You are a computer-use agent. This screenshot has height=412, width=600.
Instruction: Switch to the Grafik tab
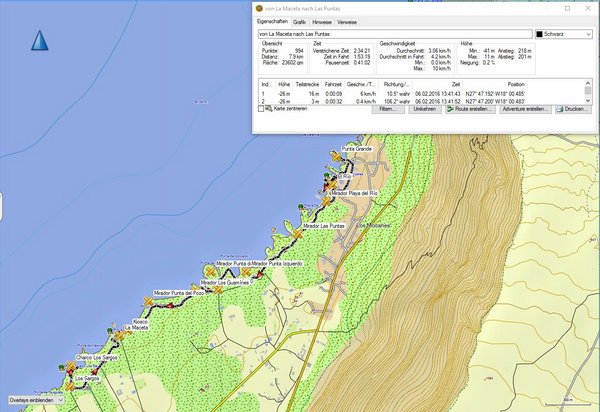(x=300, y=20)
